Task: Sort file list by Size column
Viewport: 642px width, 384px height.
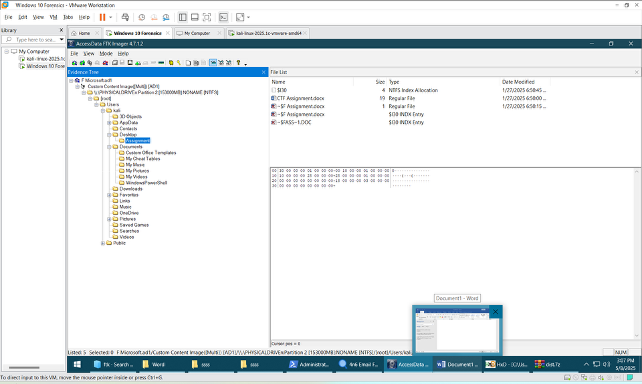Action: point(380,82)
